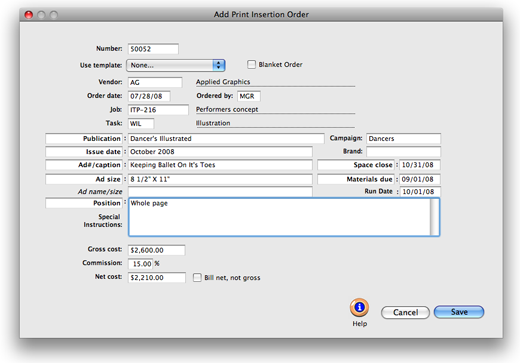Edit the Ad#/caption label field

84,165
